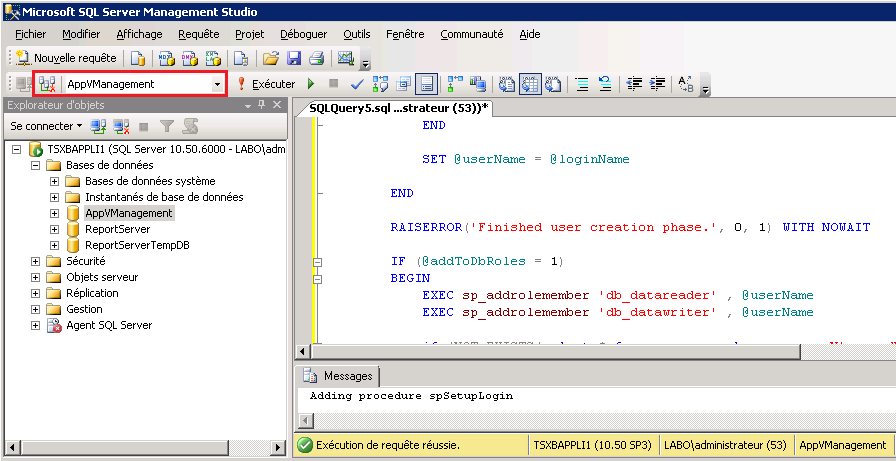896x461 pixels.
Task: Open the Fichier menu
Action: [31, 34]
